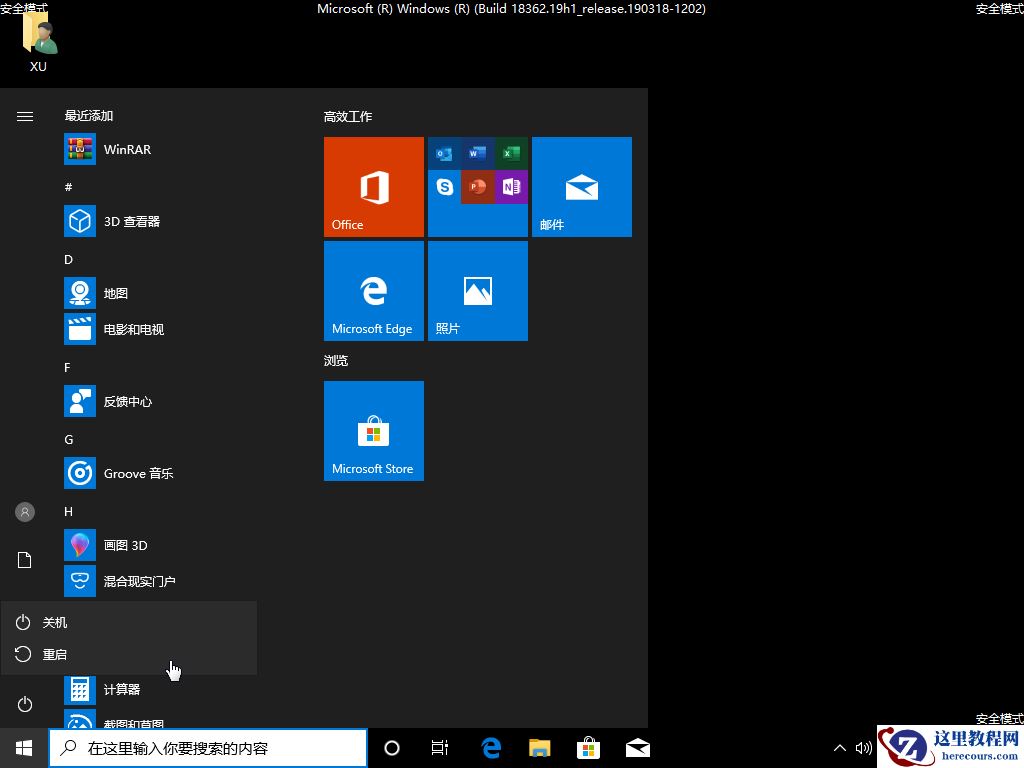Screen dimensions: 1024x768
Task: Select 重启 from power menu
Action: tap(55, 655)
